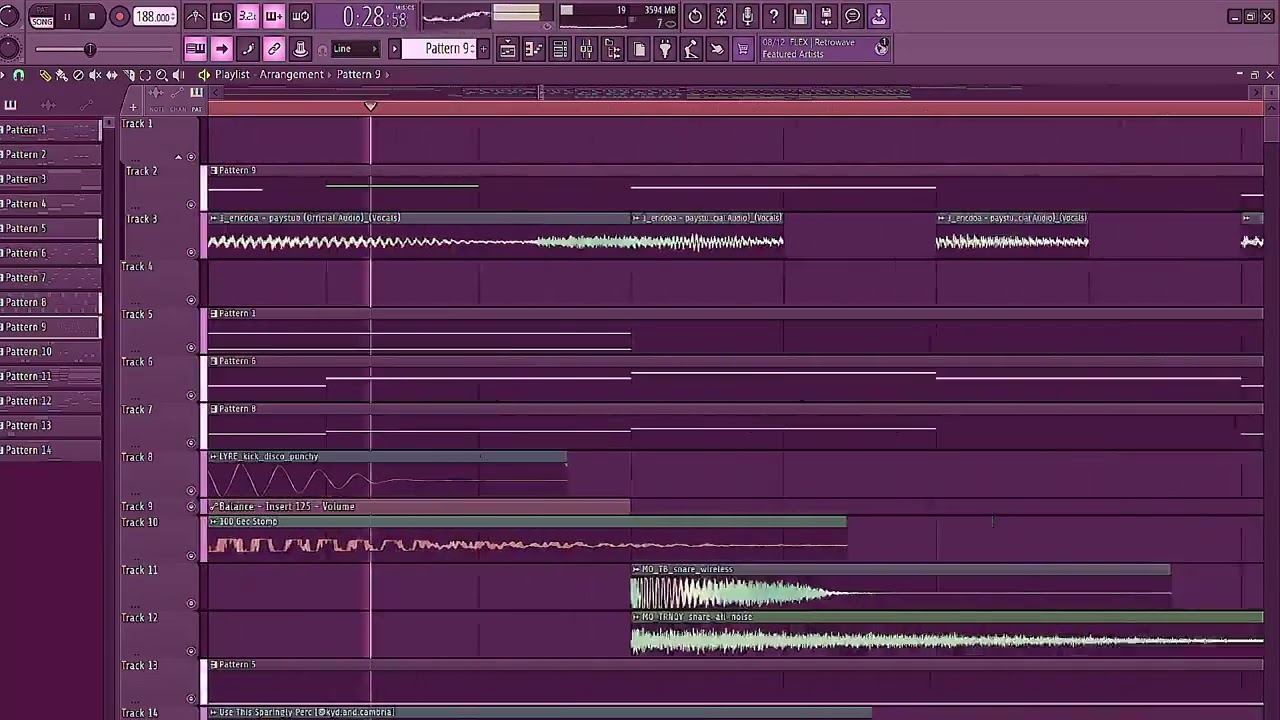
Task: Select Pattern 5 in picker list
Action: click(x=50, y=228)
